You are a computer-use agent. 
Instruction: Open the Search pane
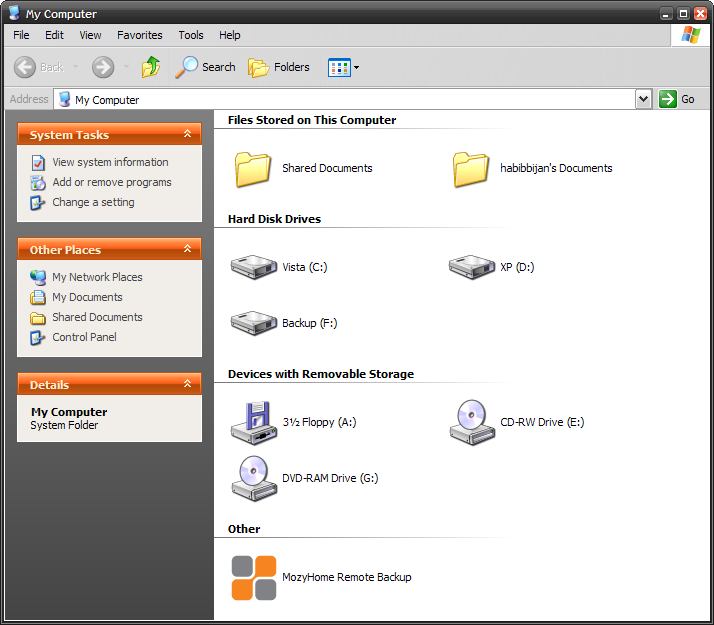click(x=205, y=67)
